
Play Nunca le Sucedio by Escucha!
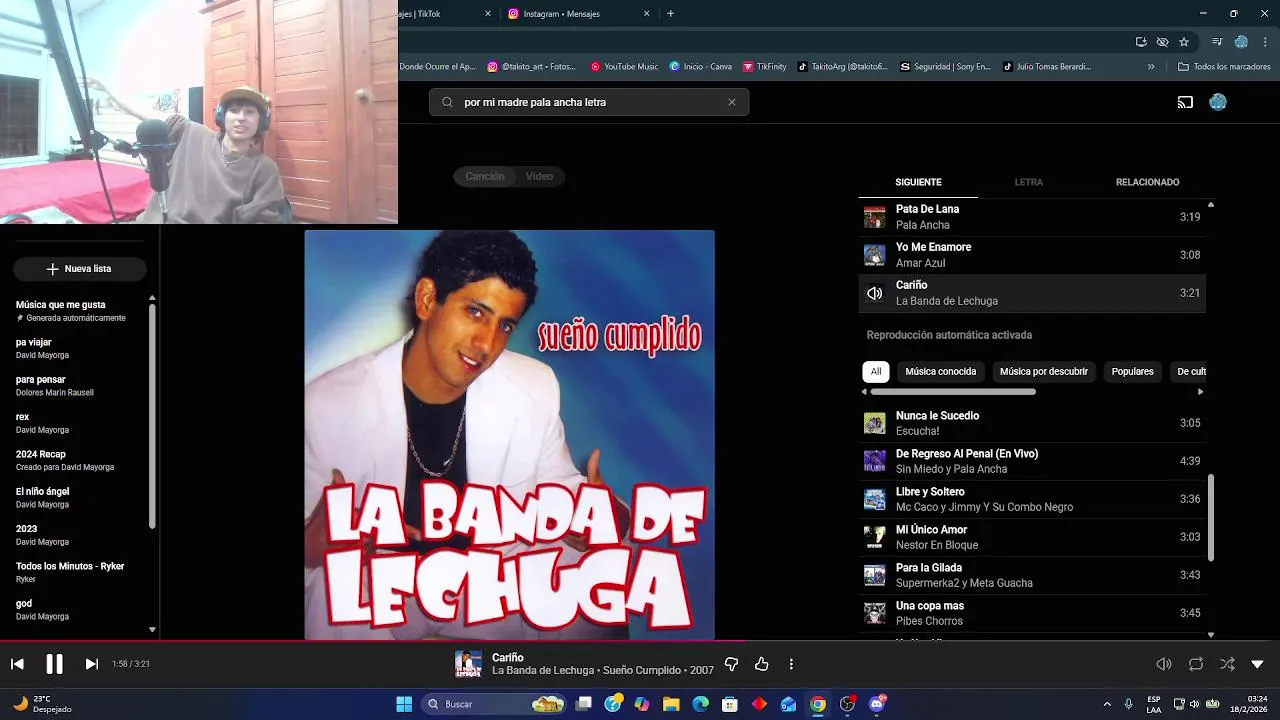click(x=1032, y=423)
